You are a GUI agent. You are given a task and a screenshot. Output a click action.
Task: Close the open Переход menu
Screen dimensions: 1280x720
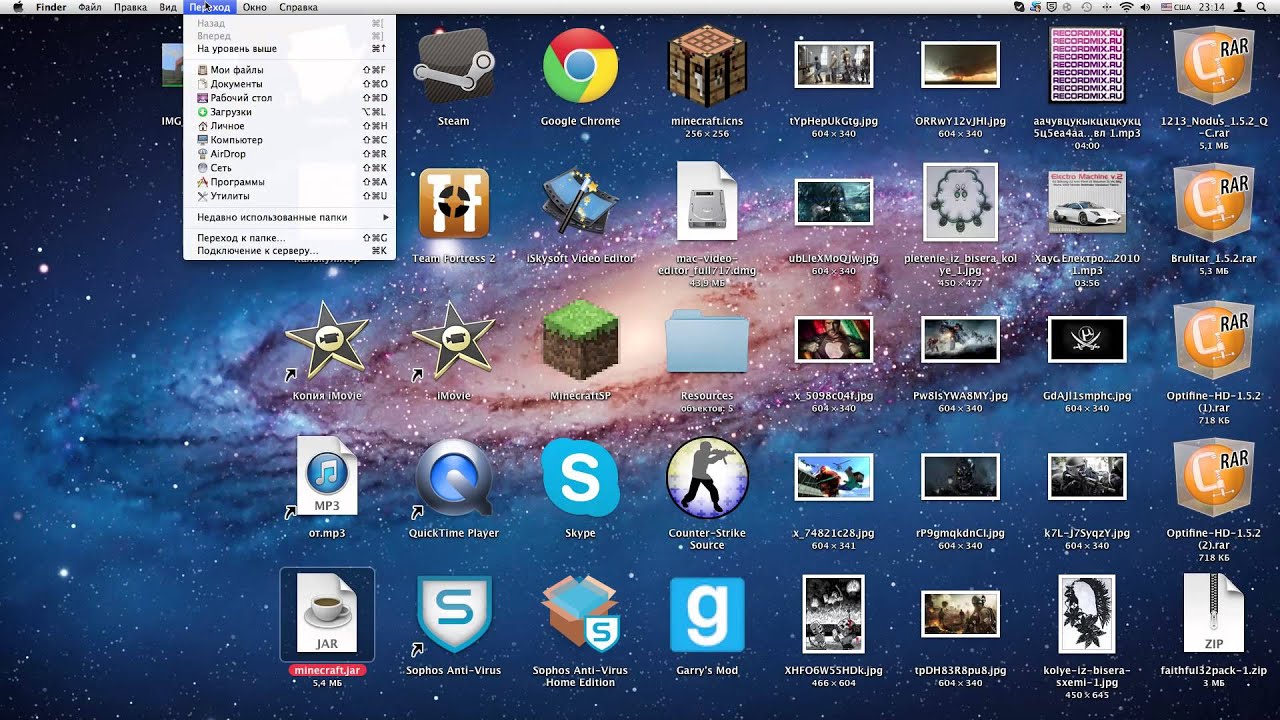[209, 7]
